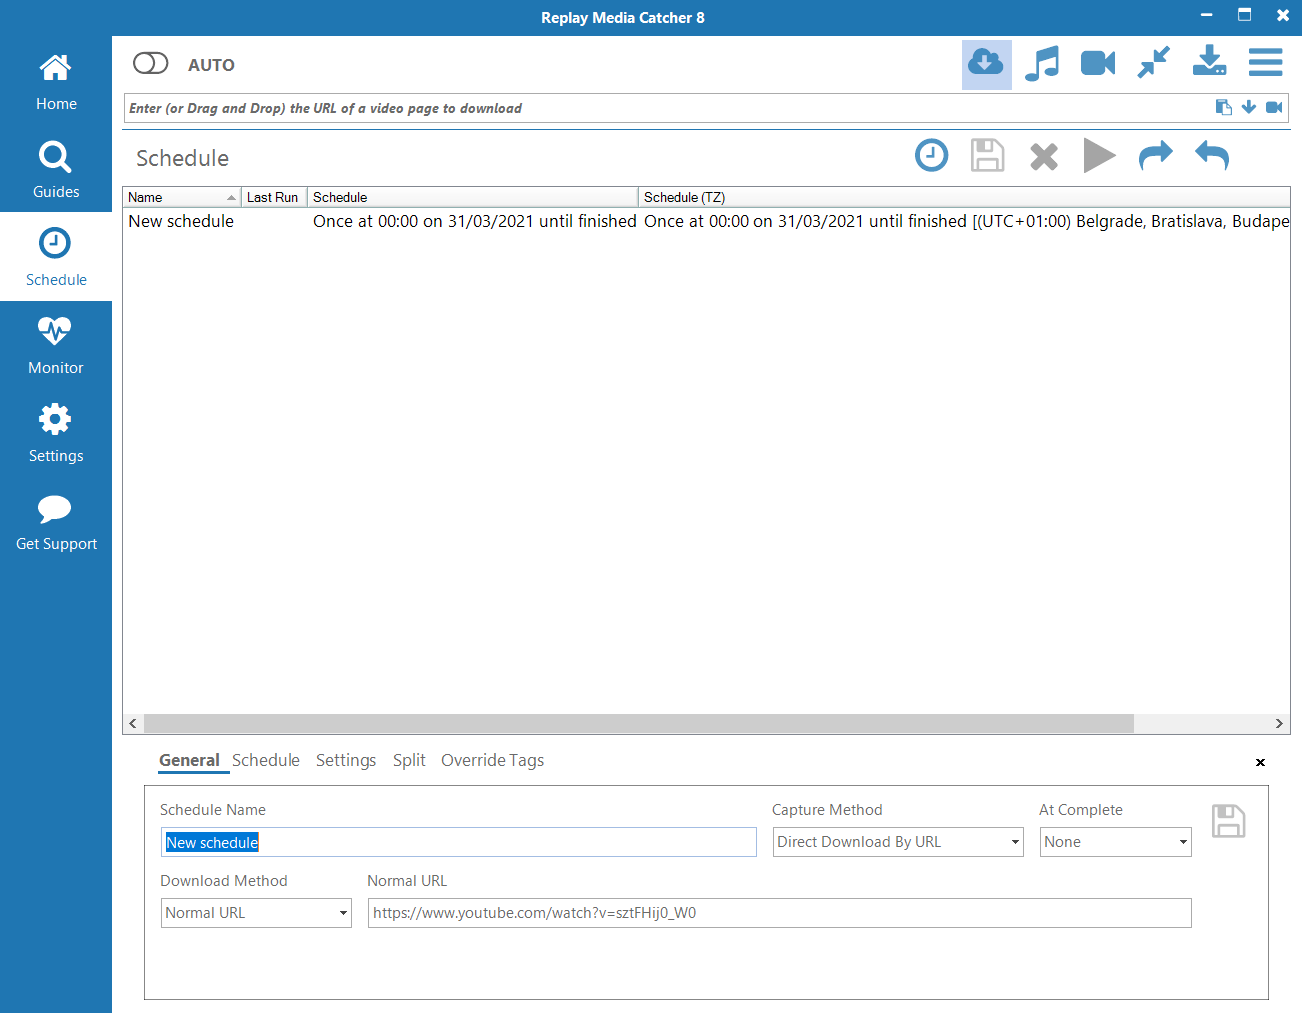Select the Schedule sidebar item
This screenshot has height=1013, width=1302.
pyautogui.click(x=56, y=257)
